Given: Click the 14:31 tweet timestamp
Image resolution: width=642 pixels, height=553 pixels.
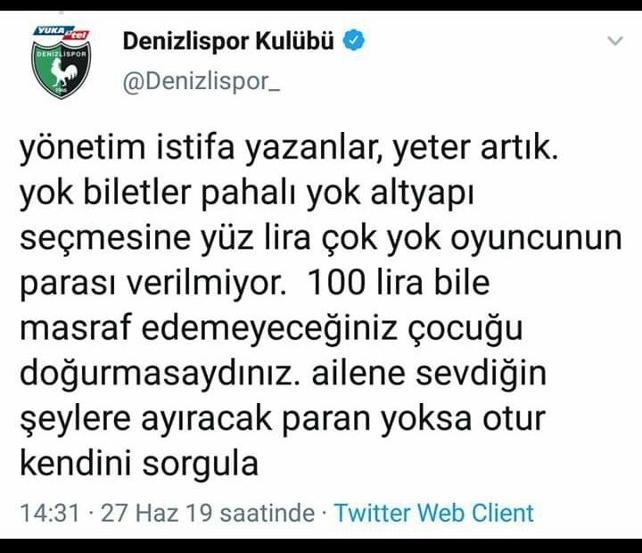Looking at the screenshot, I should (50, 513).
